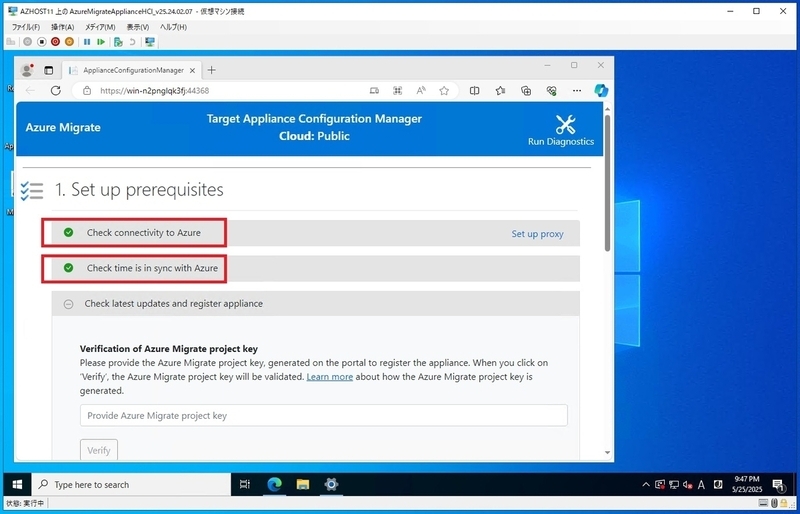Click the Azure Migrate header title
This screenshot has width=800, height=514.
coord(63,128)
